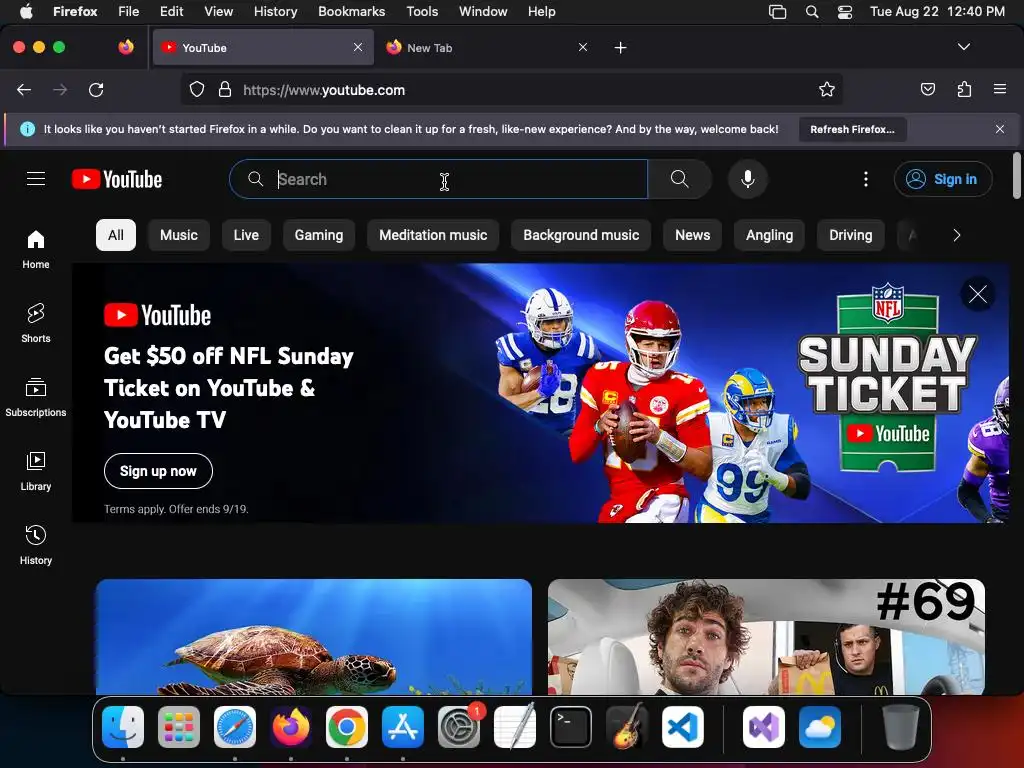Select the Background music chip
This screenshot has height=768, width=1024.
581,235
